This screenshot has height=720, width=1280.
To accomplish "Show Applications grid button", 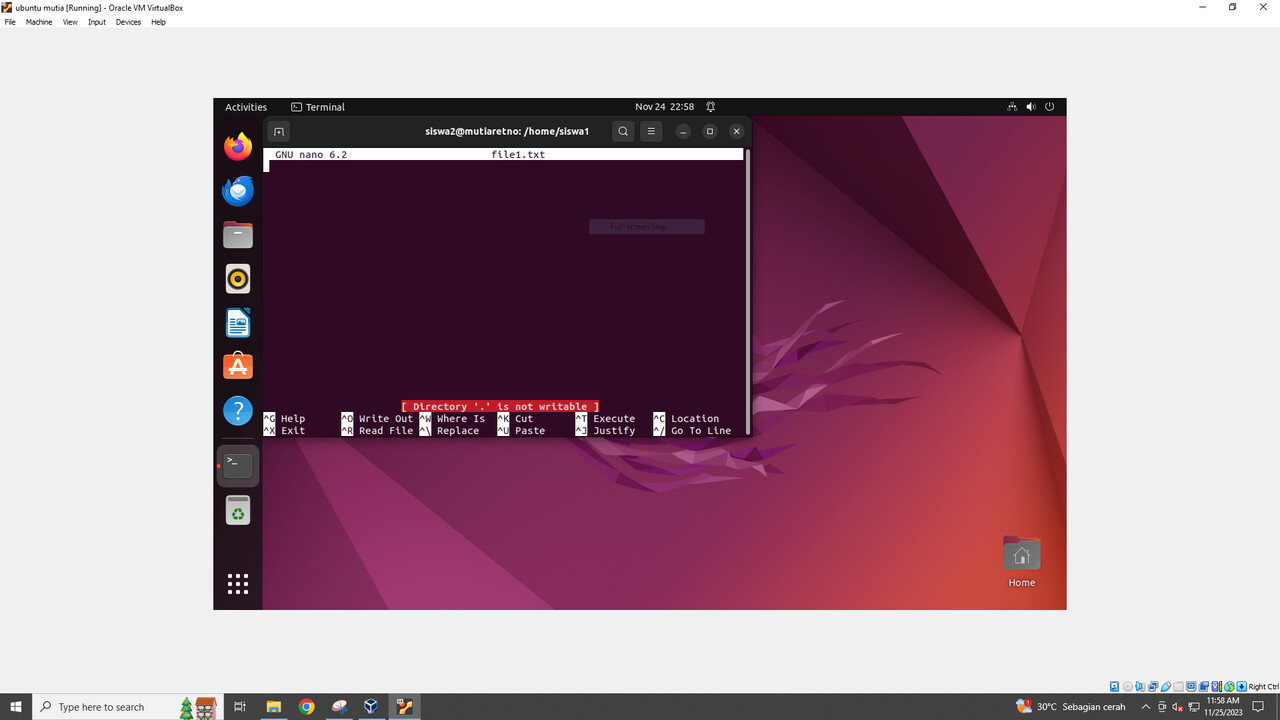I will (238, 584).
